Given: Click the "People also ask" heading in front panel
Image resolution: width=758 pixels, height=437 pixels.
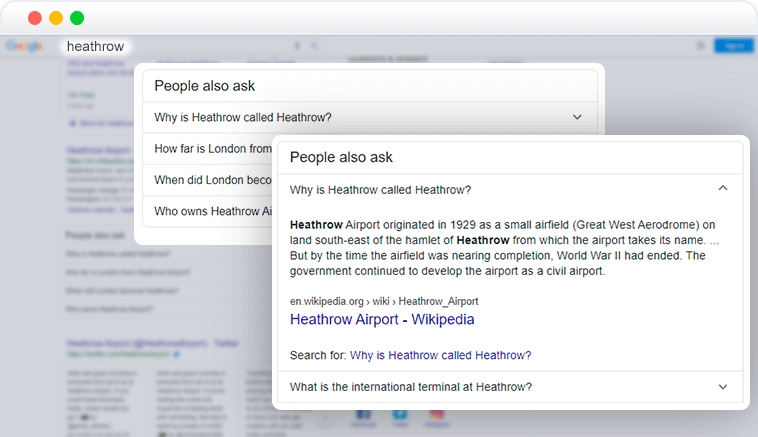Looking at the screenshot, I should click(x=341, y=158).
